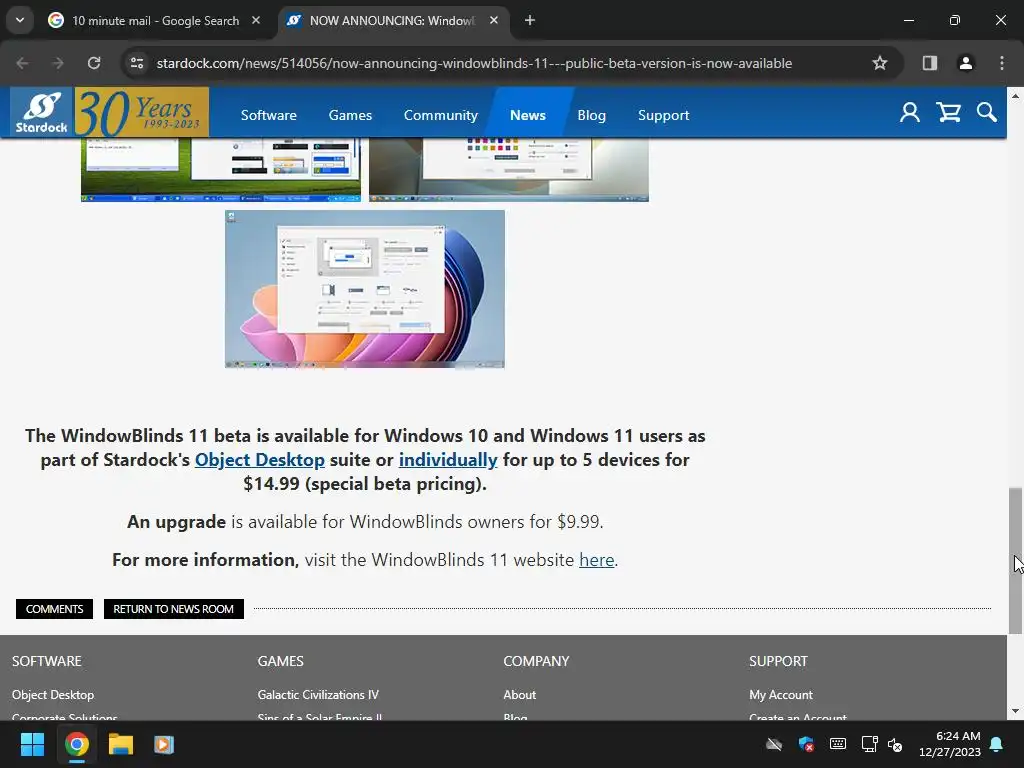Click the muted volume tray icon

point(895,744)
